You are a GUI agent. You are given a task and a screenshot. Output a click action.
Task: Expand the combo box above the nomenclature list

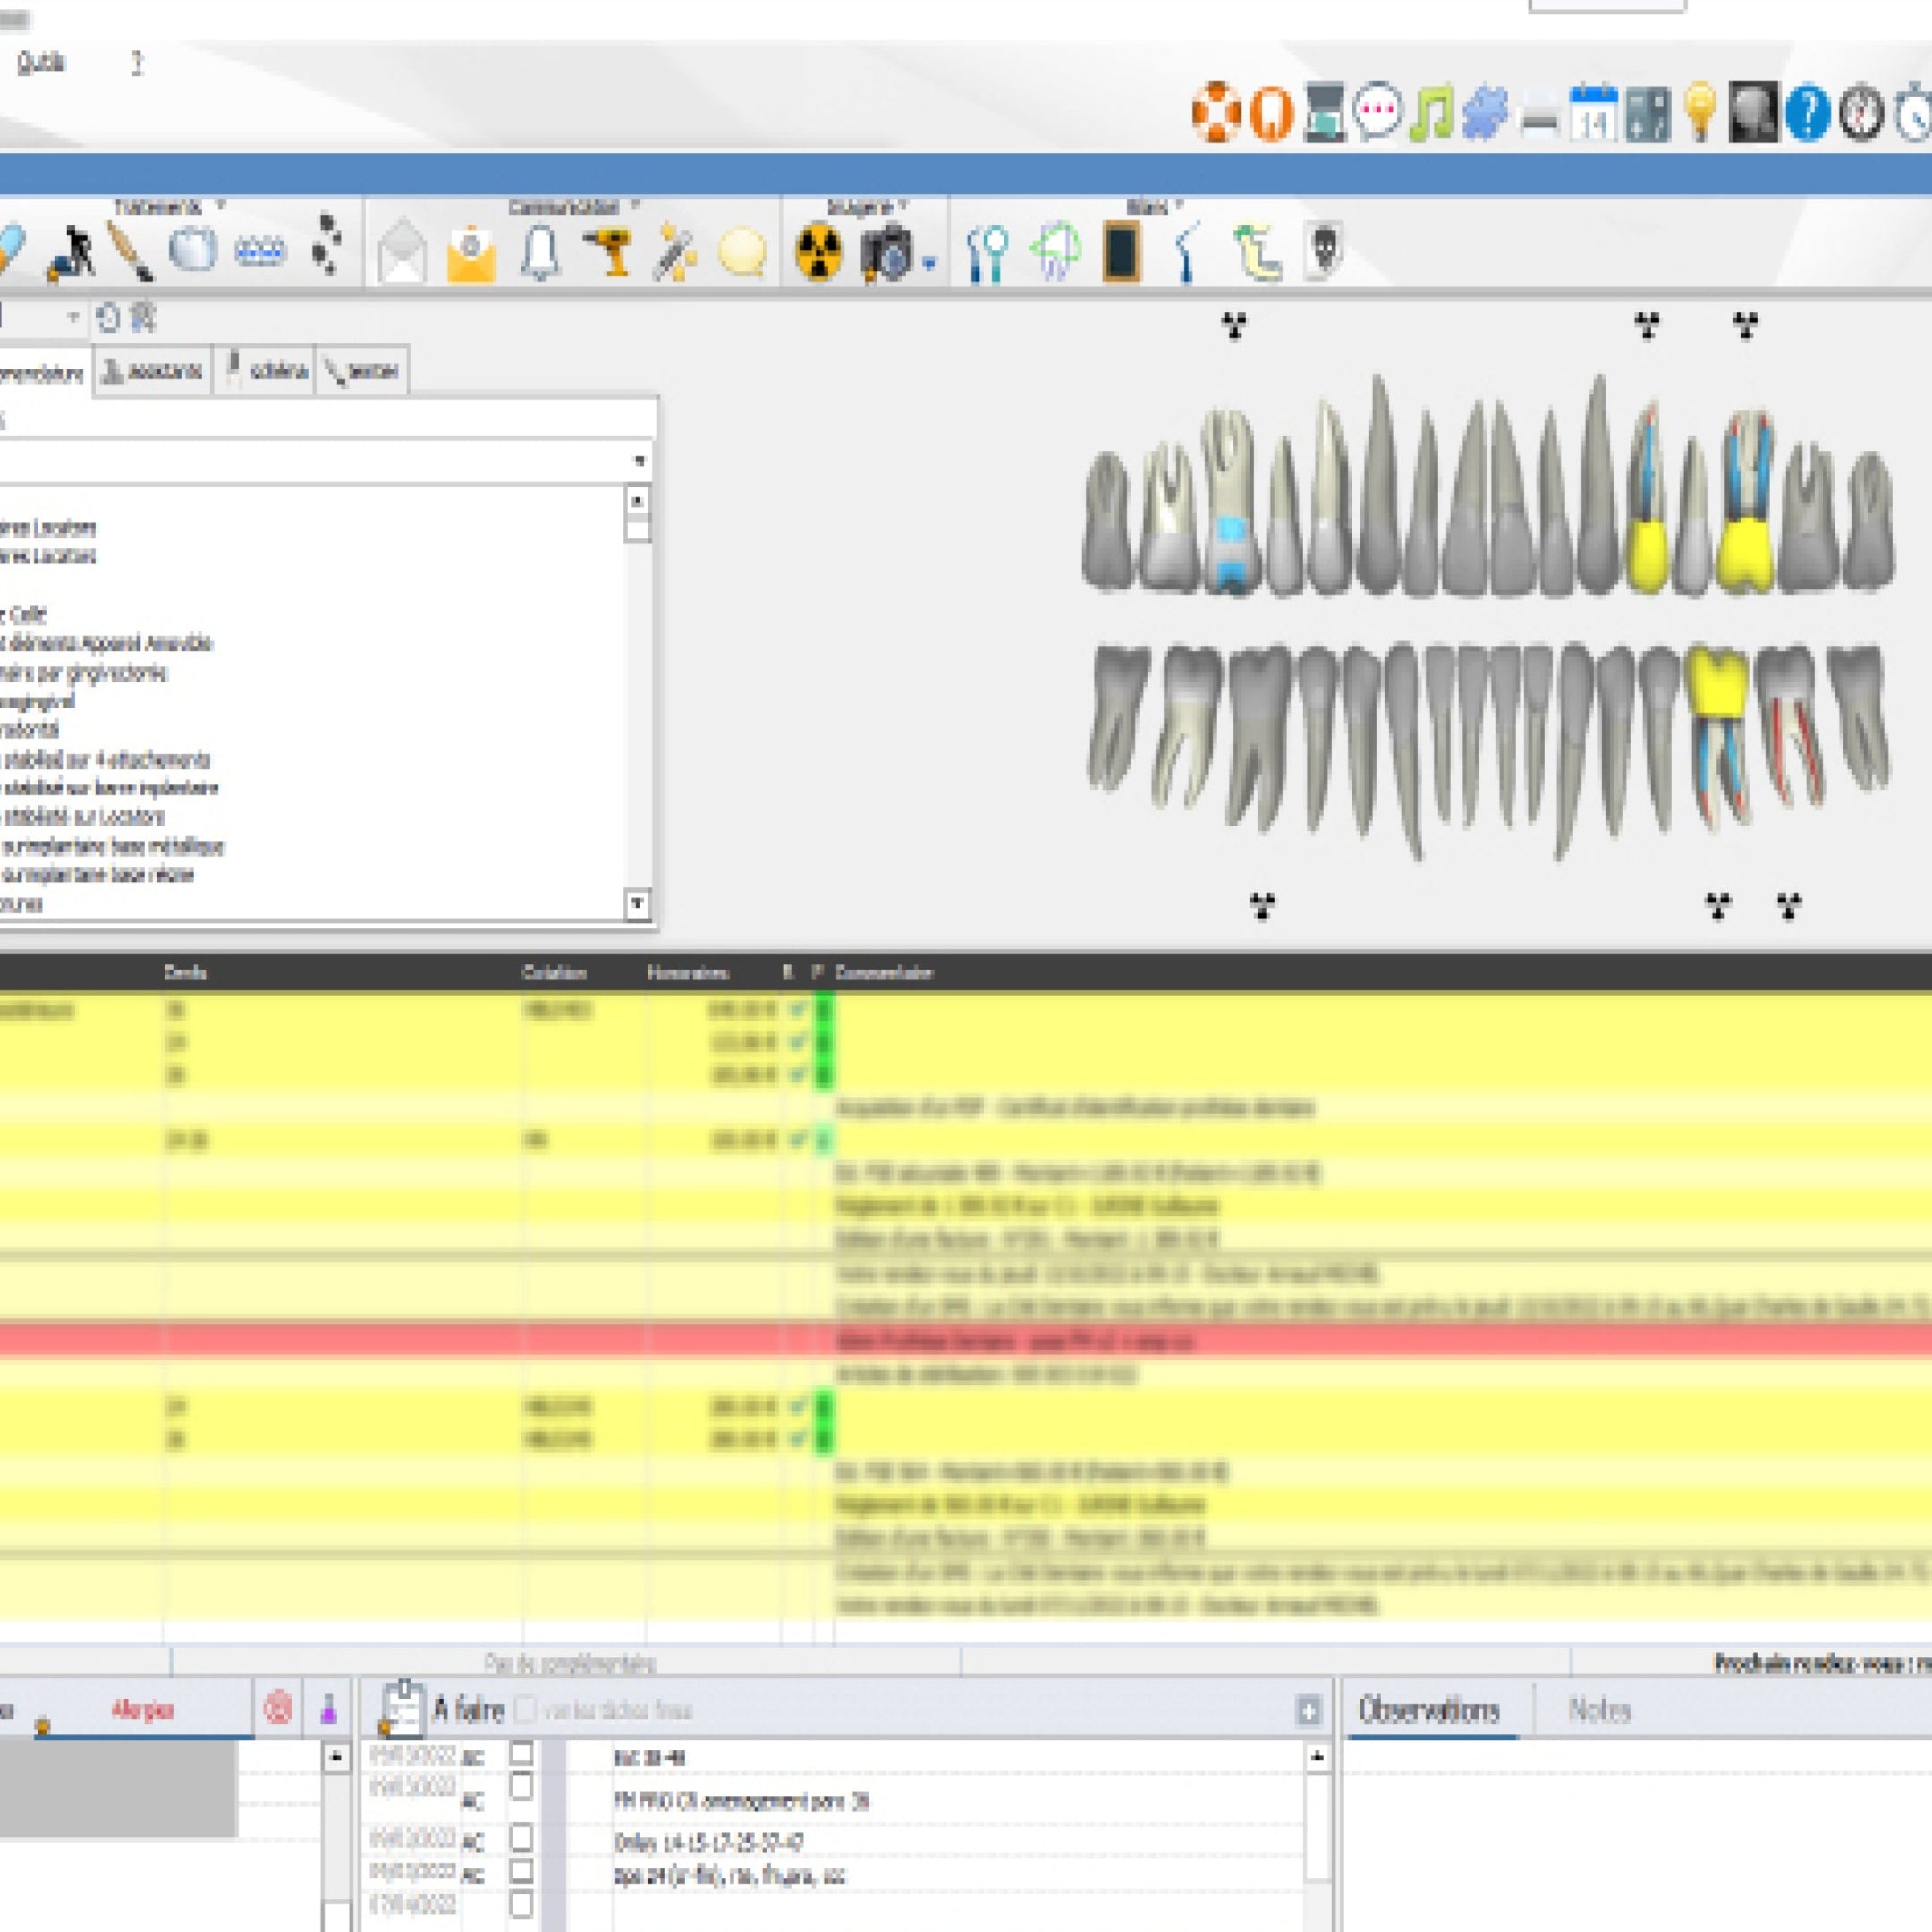pos(639,461)
